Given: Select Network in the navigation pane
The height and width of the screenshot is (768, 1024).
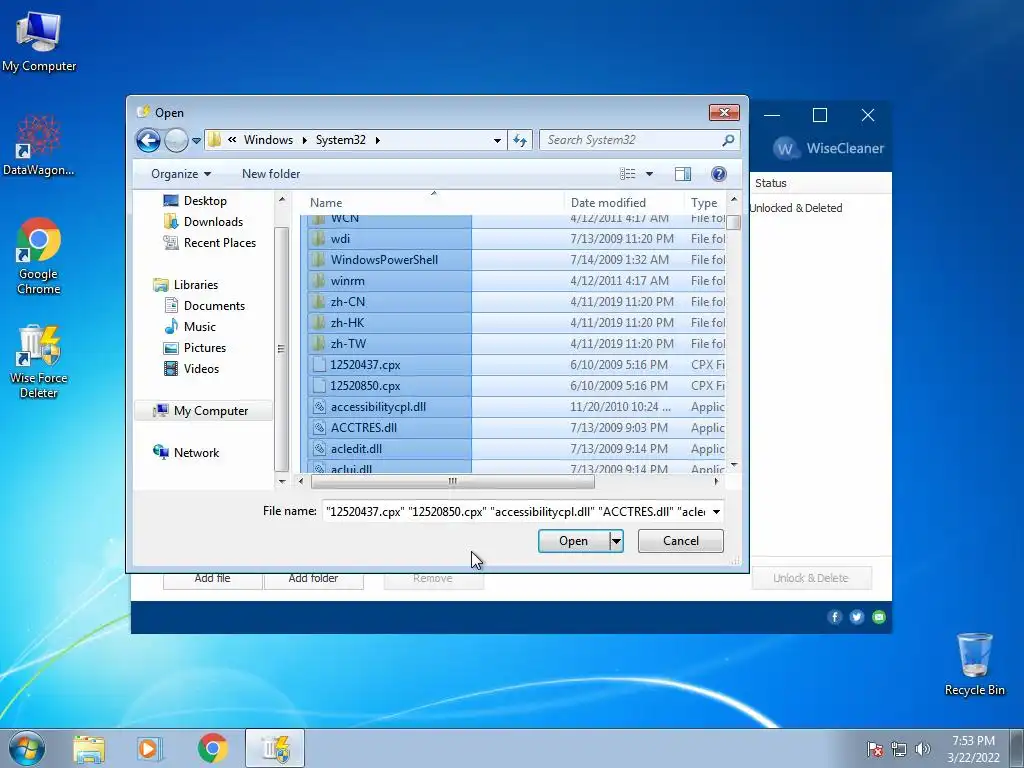Looking at the screenshot, I should pyautogui.click(x=196, y=453).
